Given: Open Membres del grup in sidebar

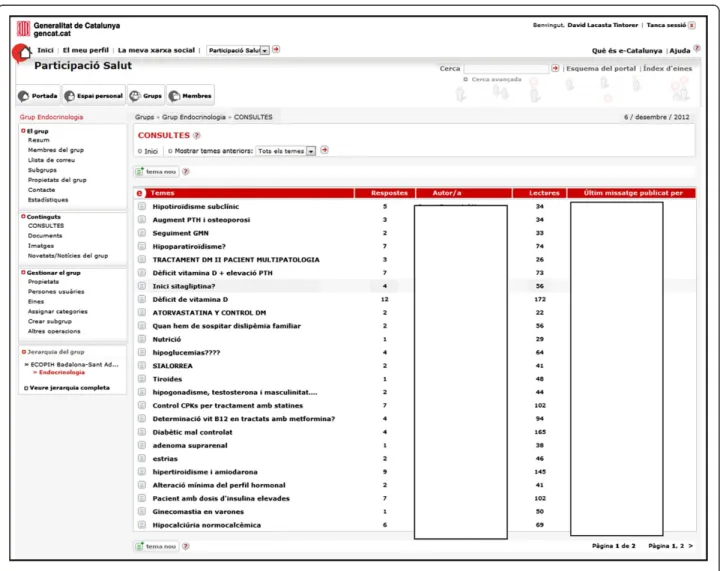Looking at the screenshot, I should point(56,150).
